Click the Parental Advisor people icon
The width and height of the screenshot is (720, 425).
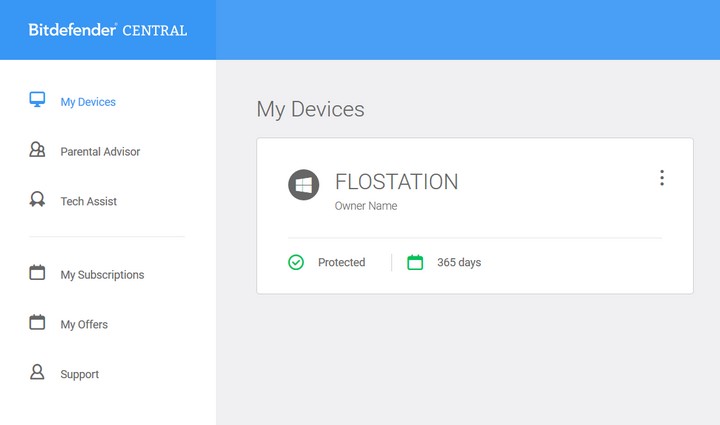[38, 151]
